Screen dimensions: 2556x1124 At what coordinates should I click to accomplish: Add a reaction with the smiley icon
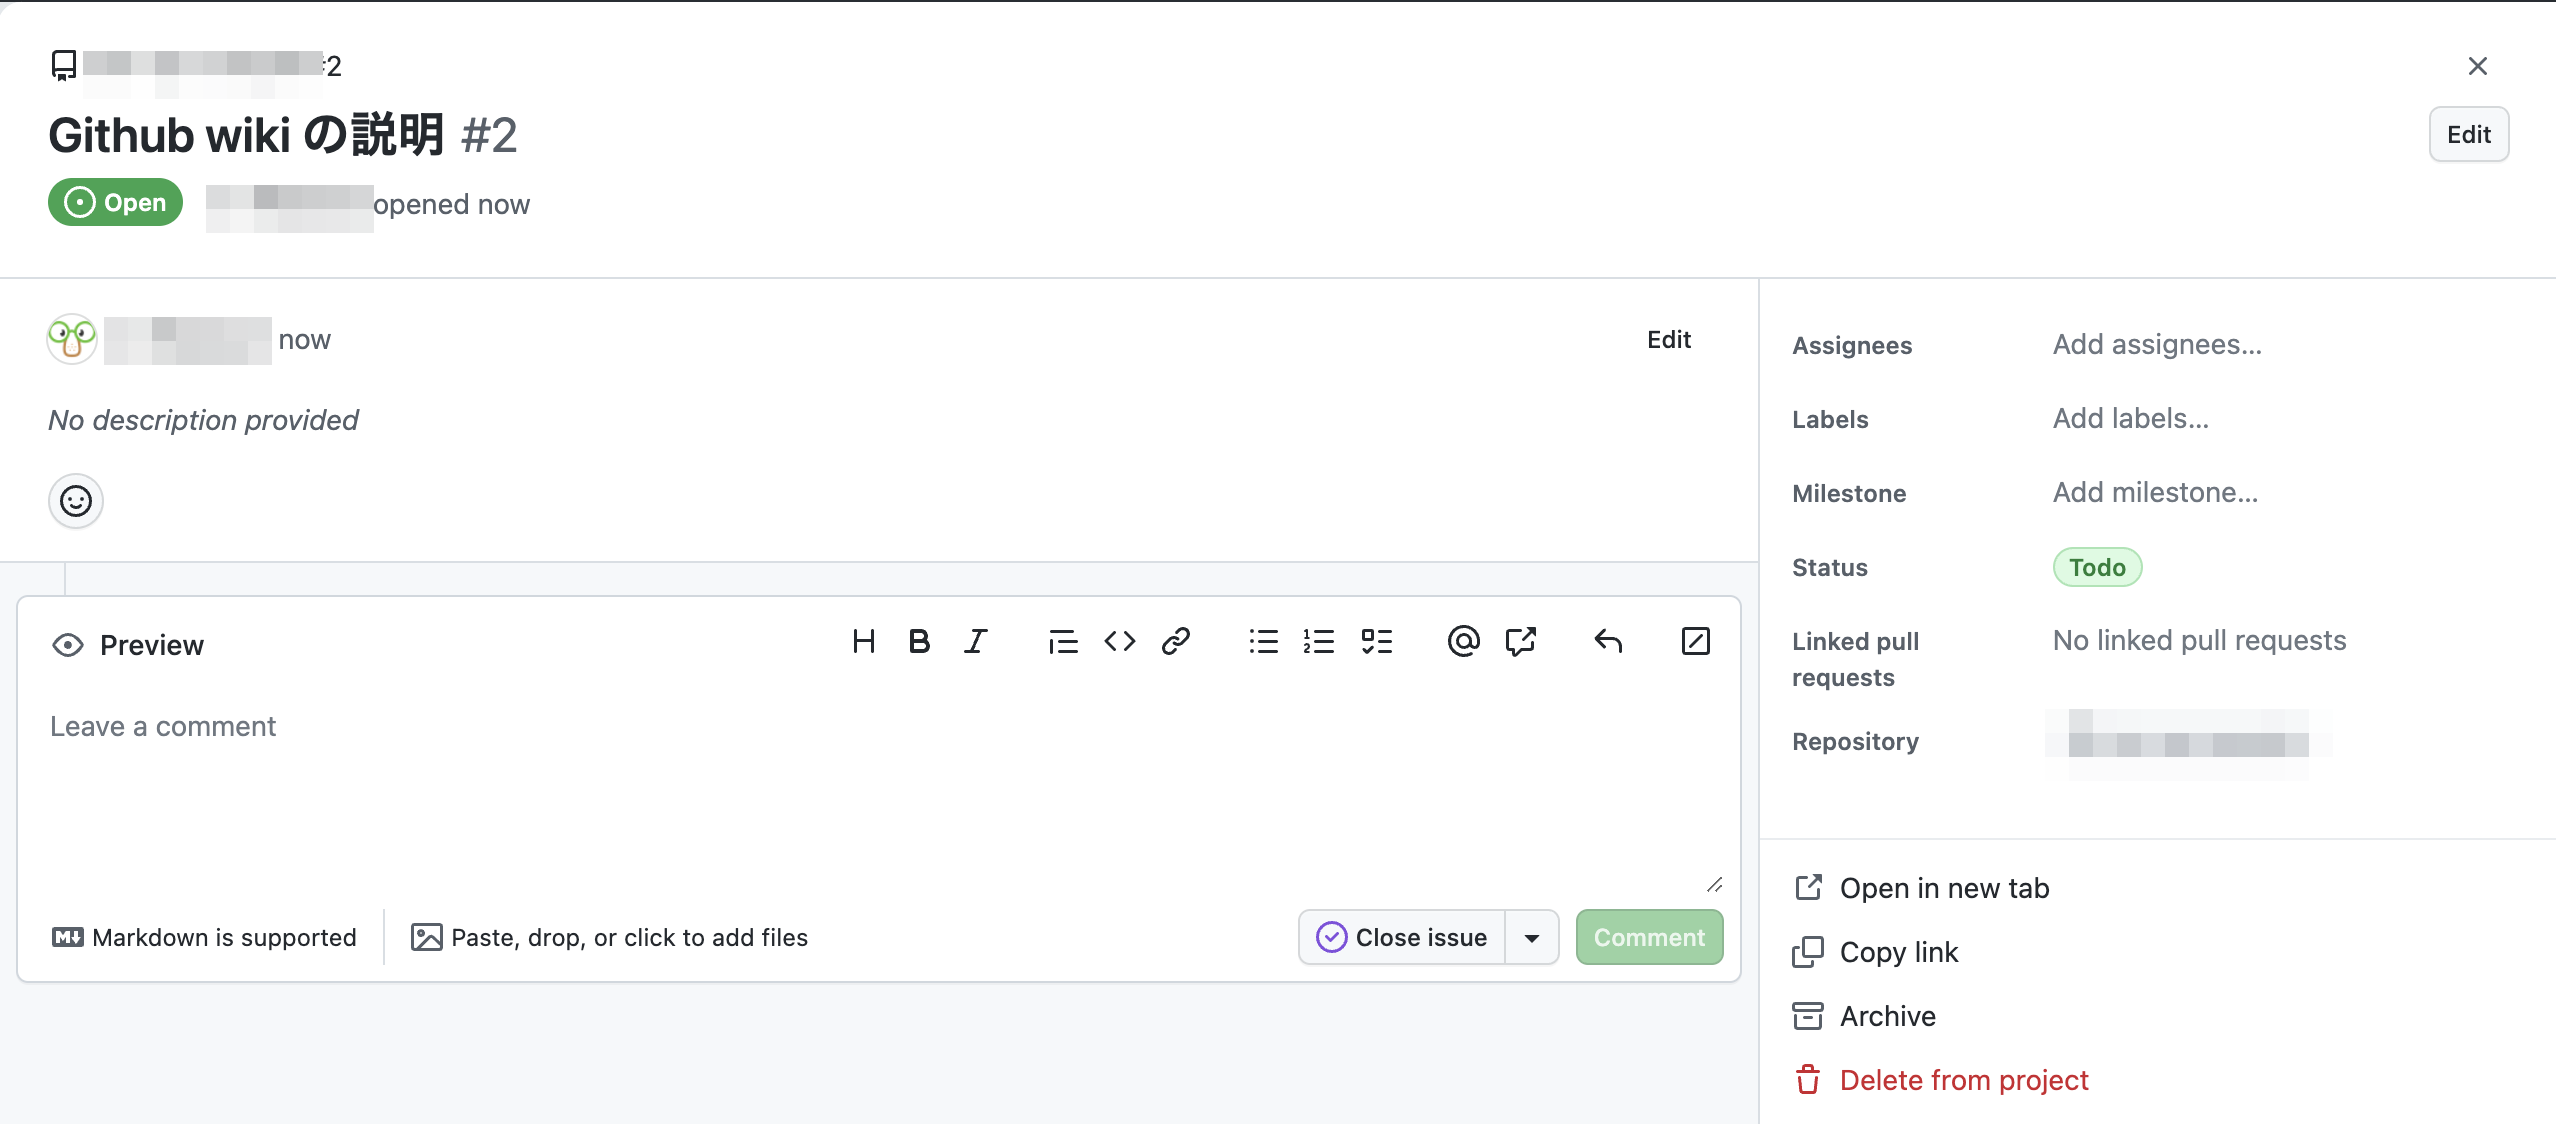(x=76, y=501)
